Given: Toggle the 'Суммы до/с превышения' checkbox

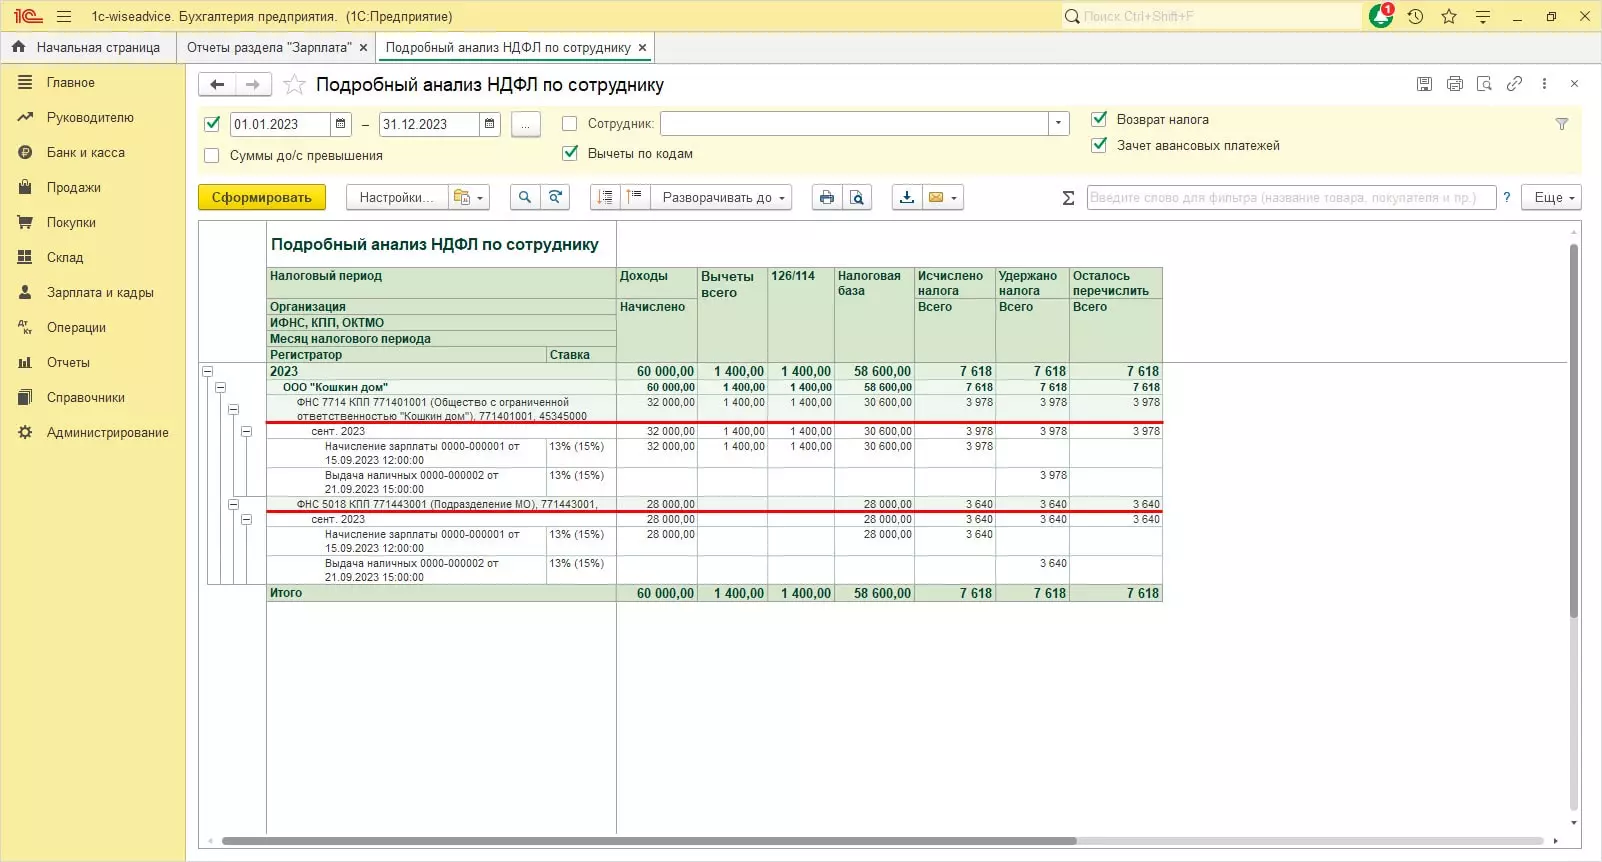Looking at the screenshot, I should tap(212, 156).
